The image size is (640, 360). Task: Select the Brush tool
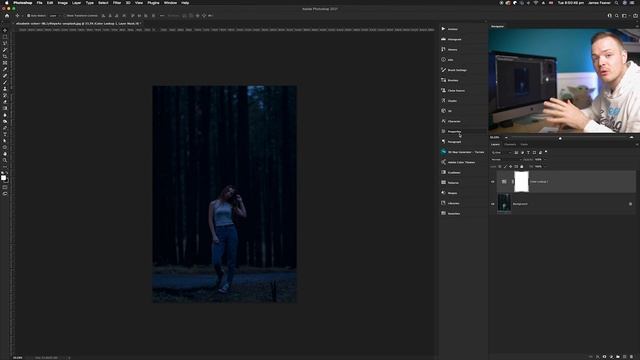[x=5, y=82]
